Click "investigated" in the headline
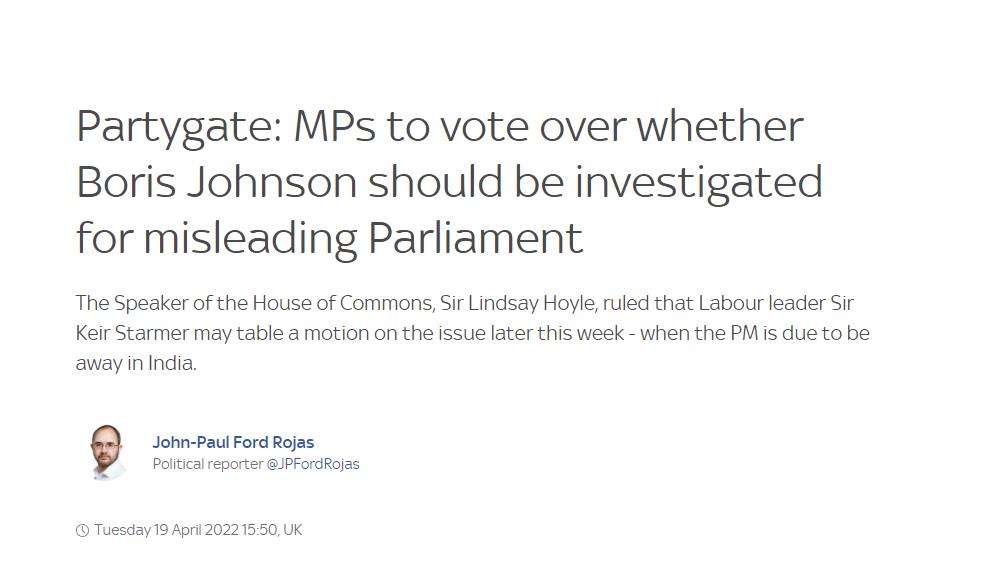Screen dimensions: 981x570 pos(699,183)
